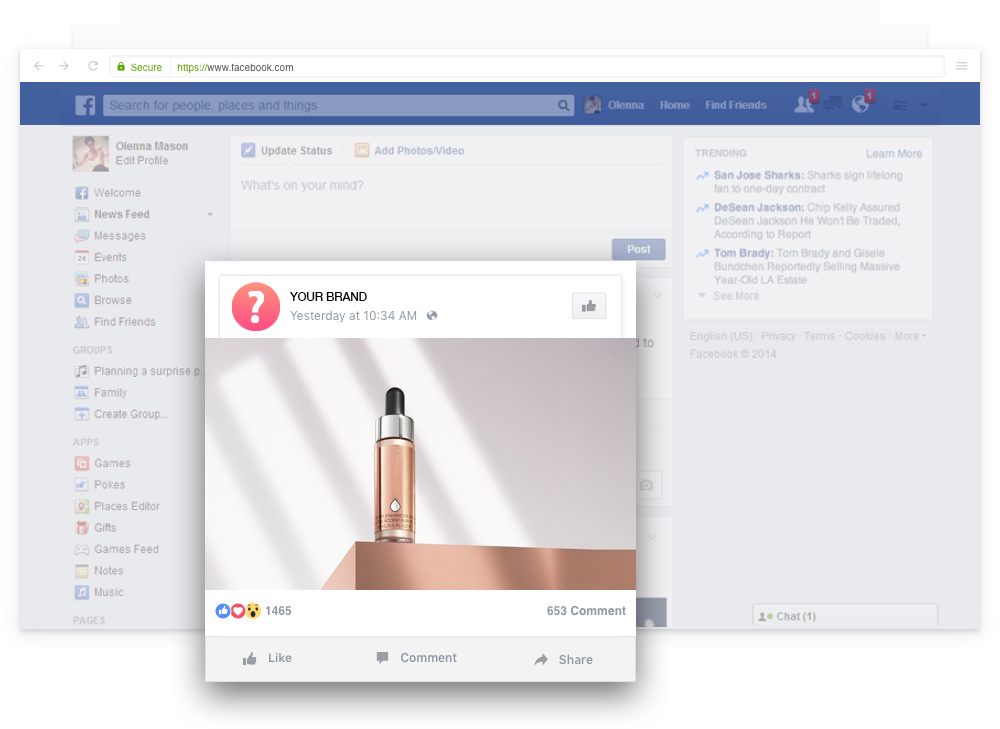Click the green Secure padlock icon

tap(121, 66)
